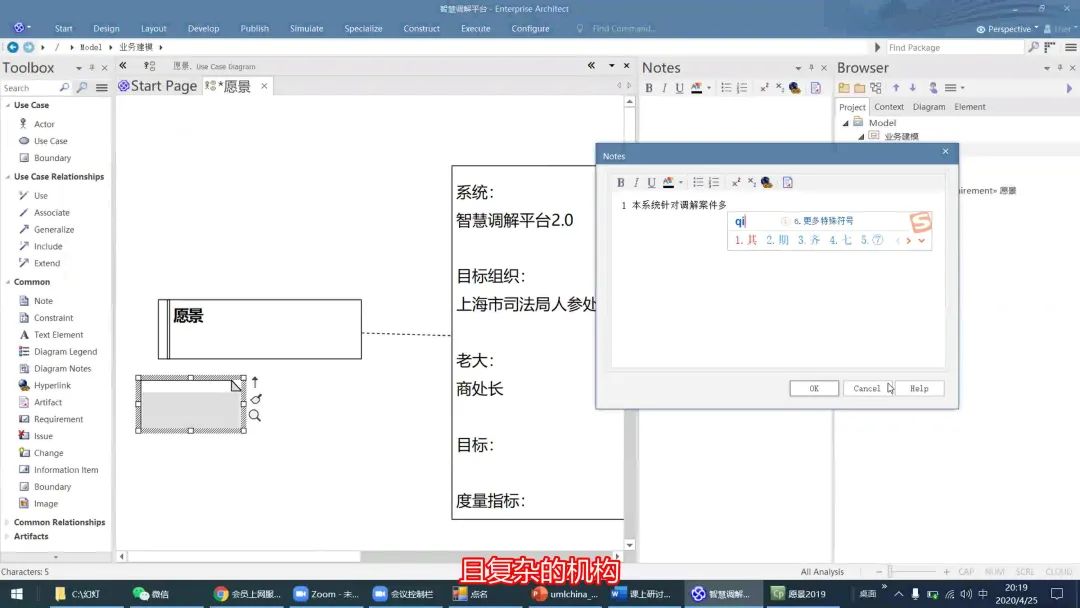Switch to Context tab in Browser

pyautogui.click(x=889, y=107)
